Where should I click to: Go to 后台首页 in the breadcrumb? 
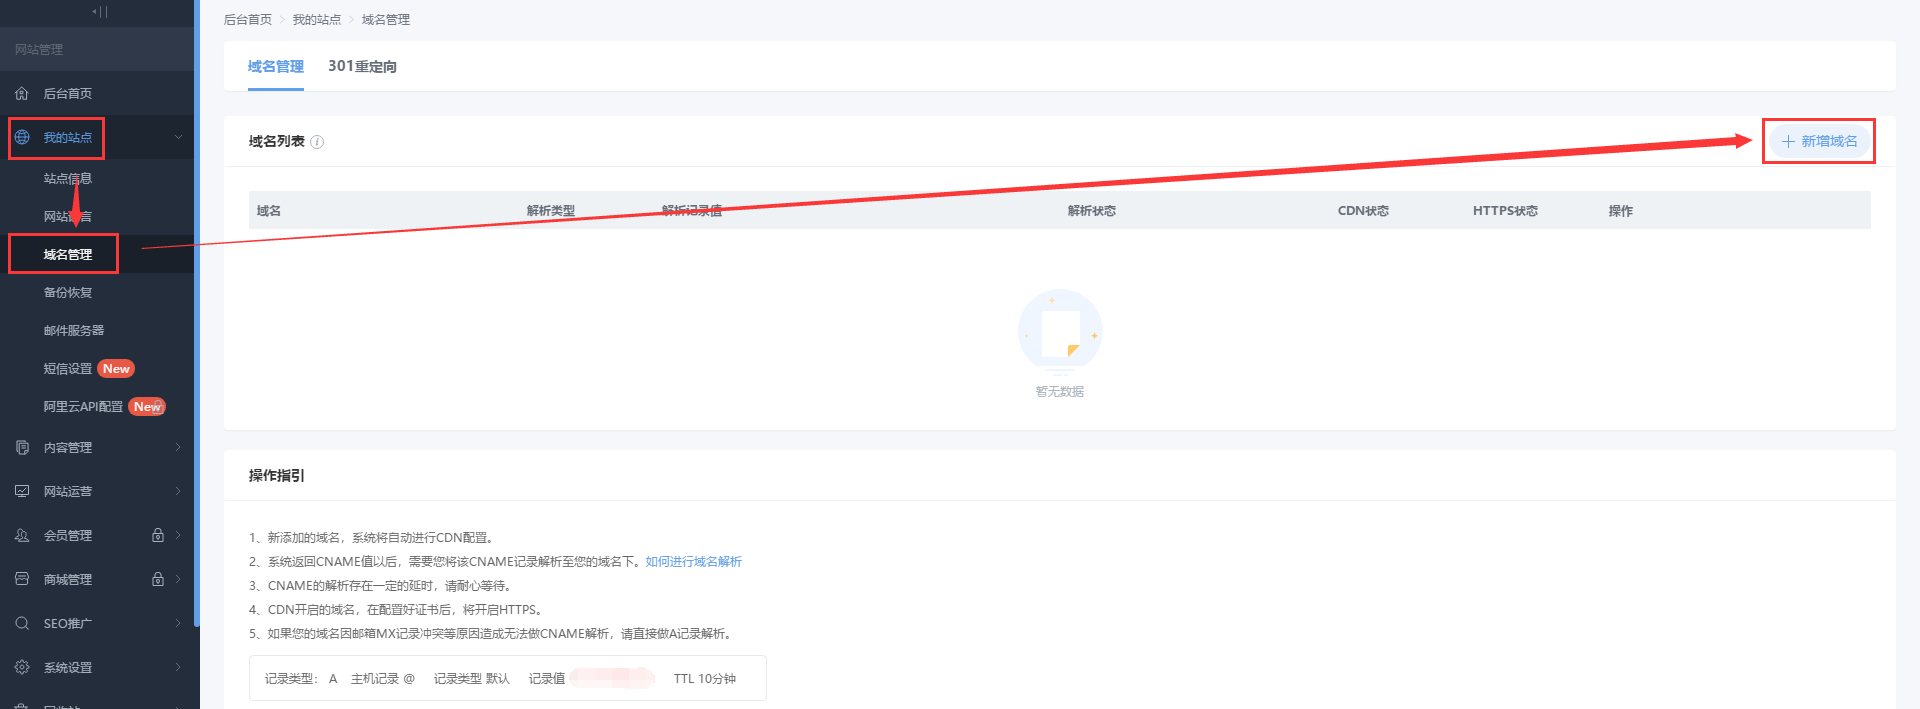[247, 20]
